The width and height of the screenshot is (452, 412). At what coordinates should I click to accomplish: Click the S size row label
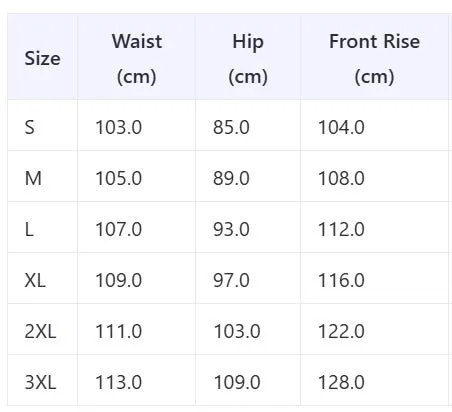(x=30, y=127)
